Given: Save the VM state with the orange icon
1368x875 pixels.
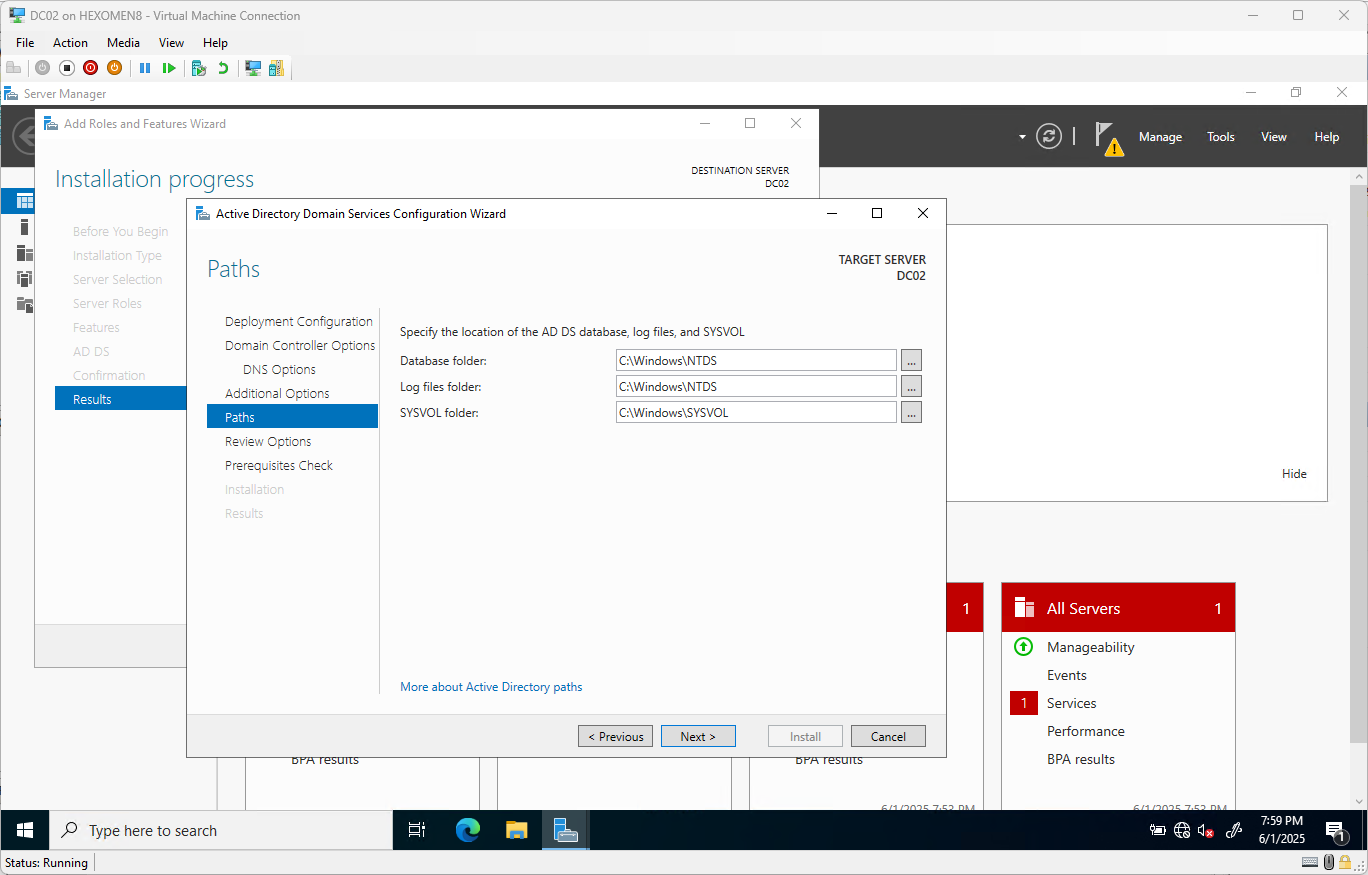Looking at the screenshot, I should [x=114, y=68].
